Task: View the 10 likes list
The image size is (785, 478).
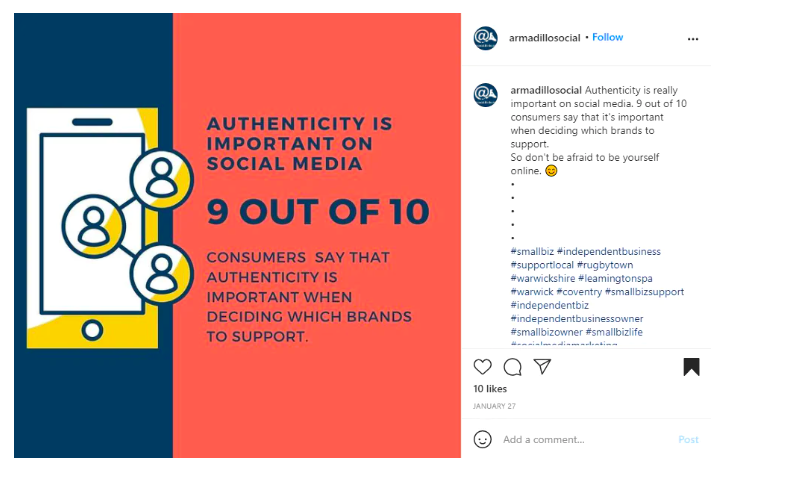Action: click(490, 389)
